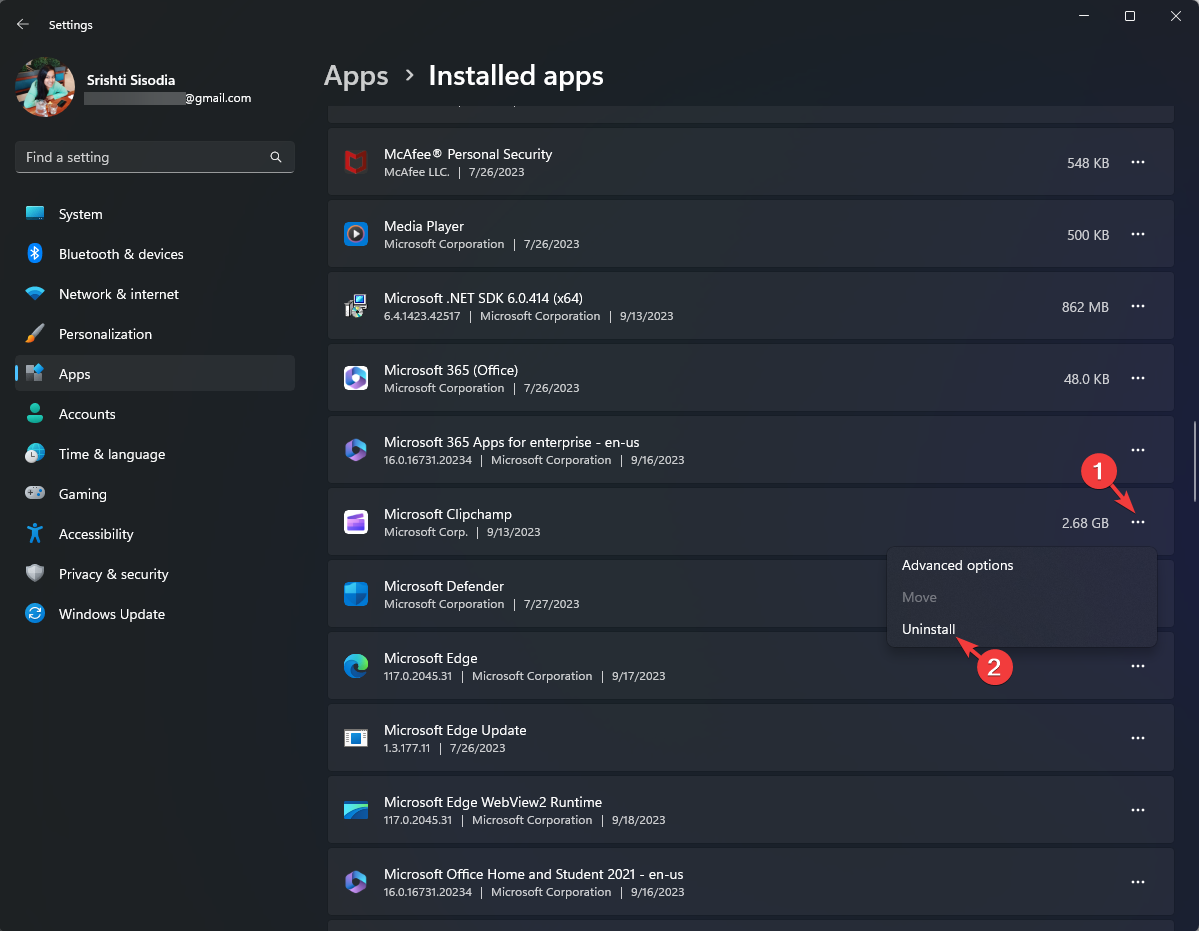
Task: Open more options for McAfee Personal Security
Action: tap(1138, 162)
